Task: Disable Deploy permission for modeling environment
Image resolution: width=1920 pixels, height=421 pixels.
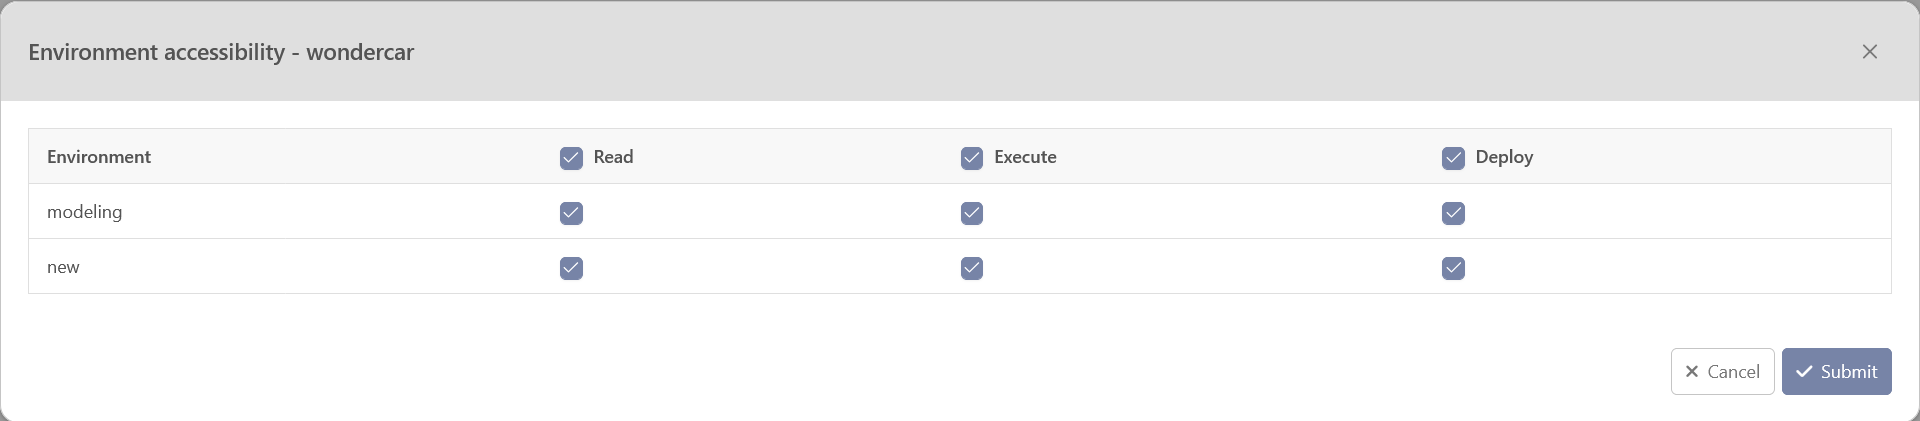Action: [1453, 213]
